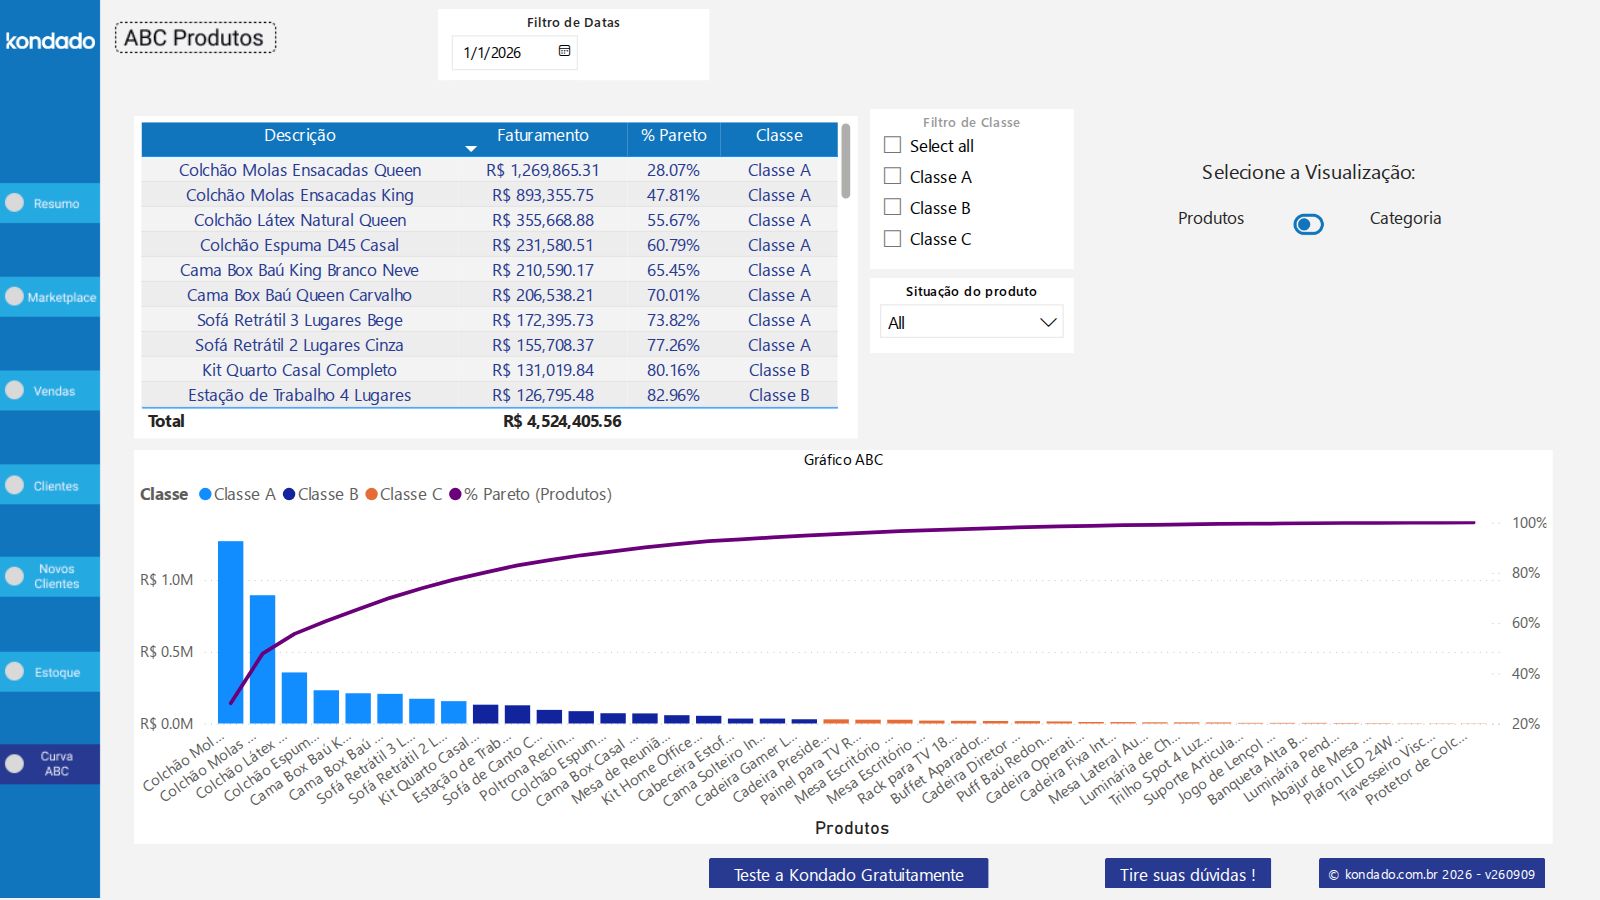Go to the Marketplace page

[x=50, y=297]
